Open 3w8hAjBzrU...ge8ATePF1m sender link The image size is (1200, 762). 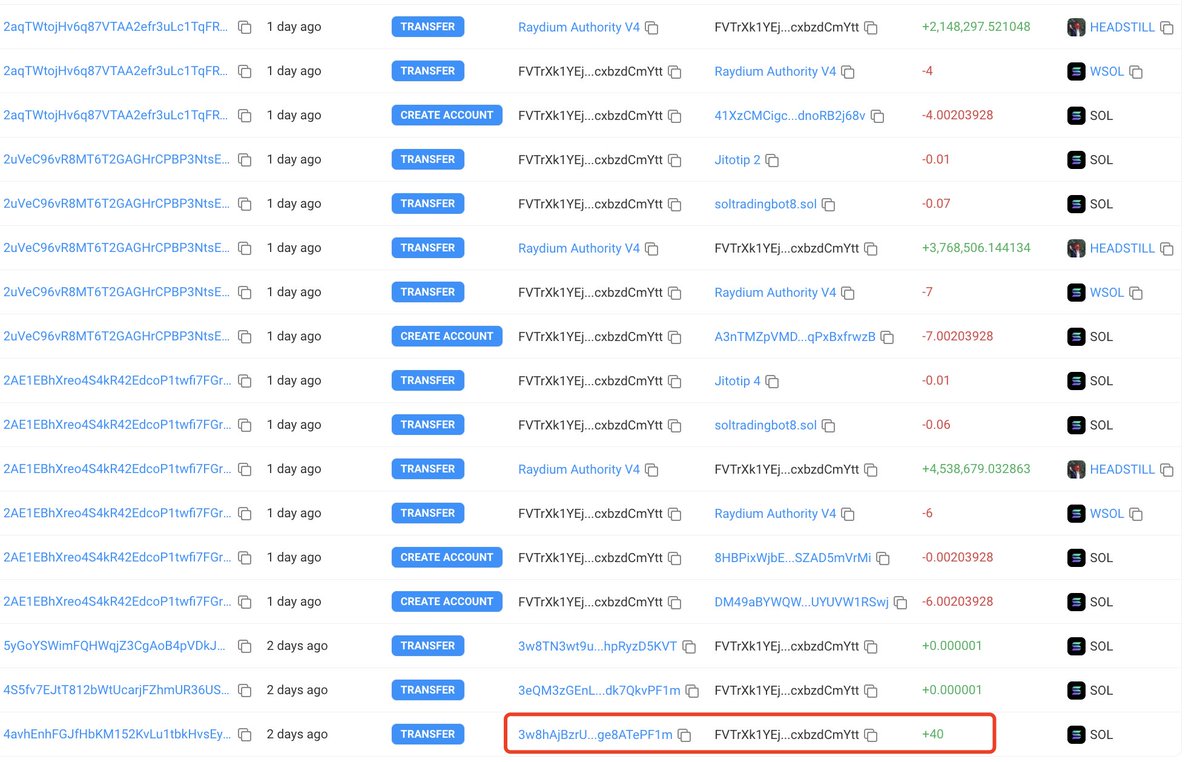point(595,734)
